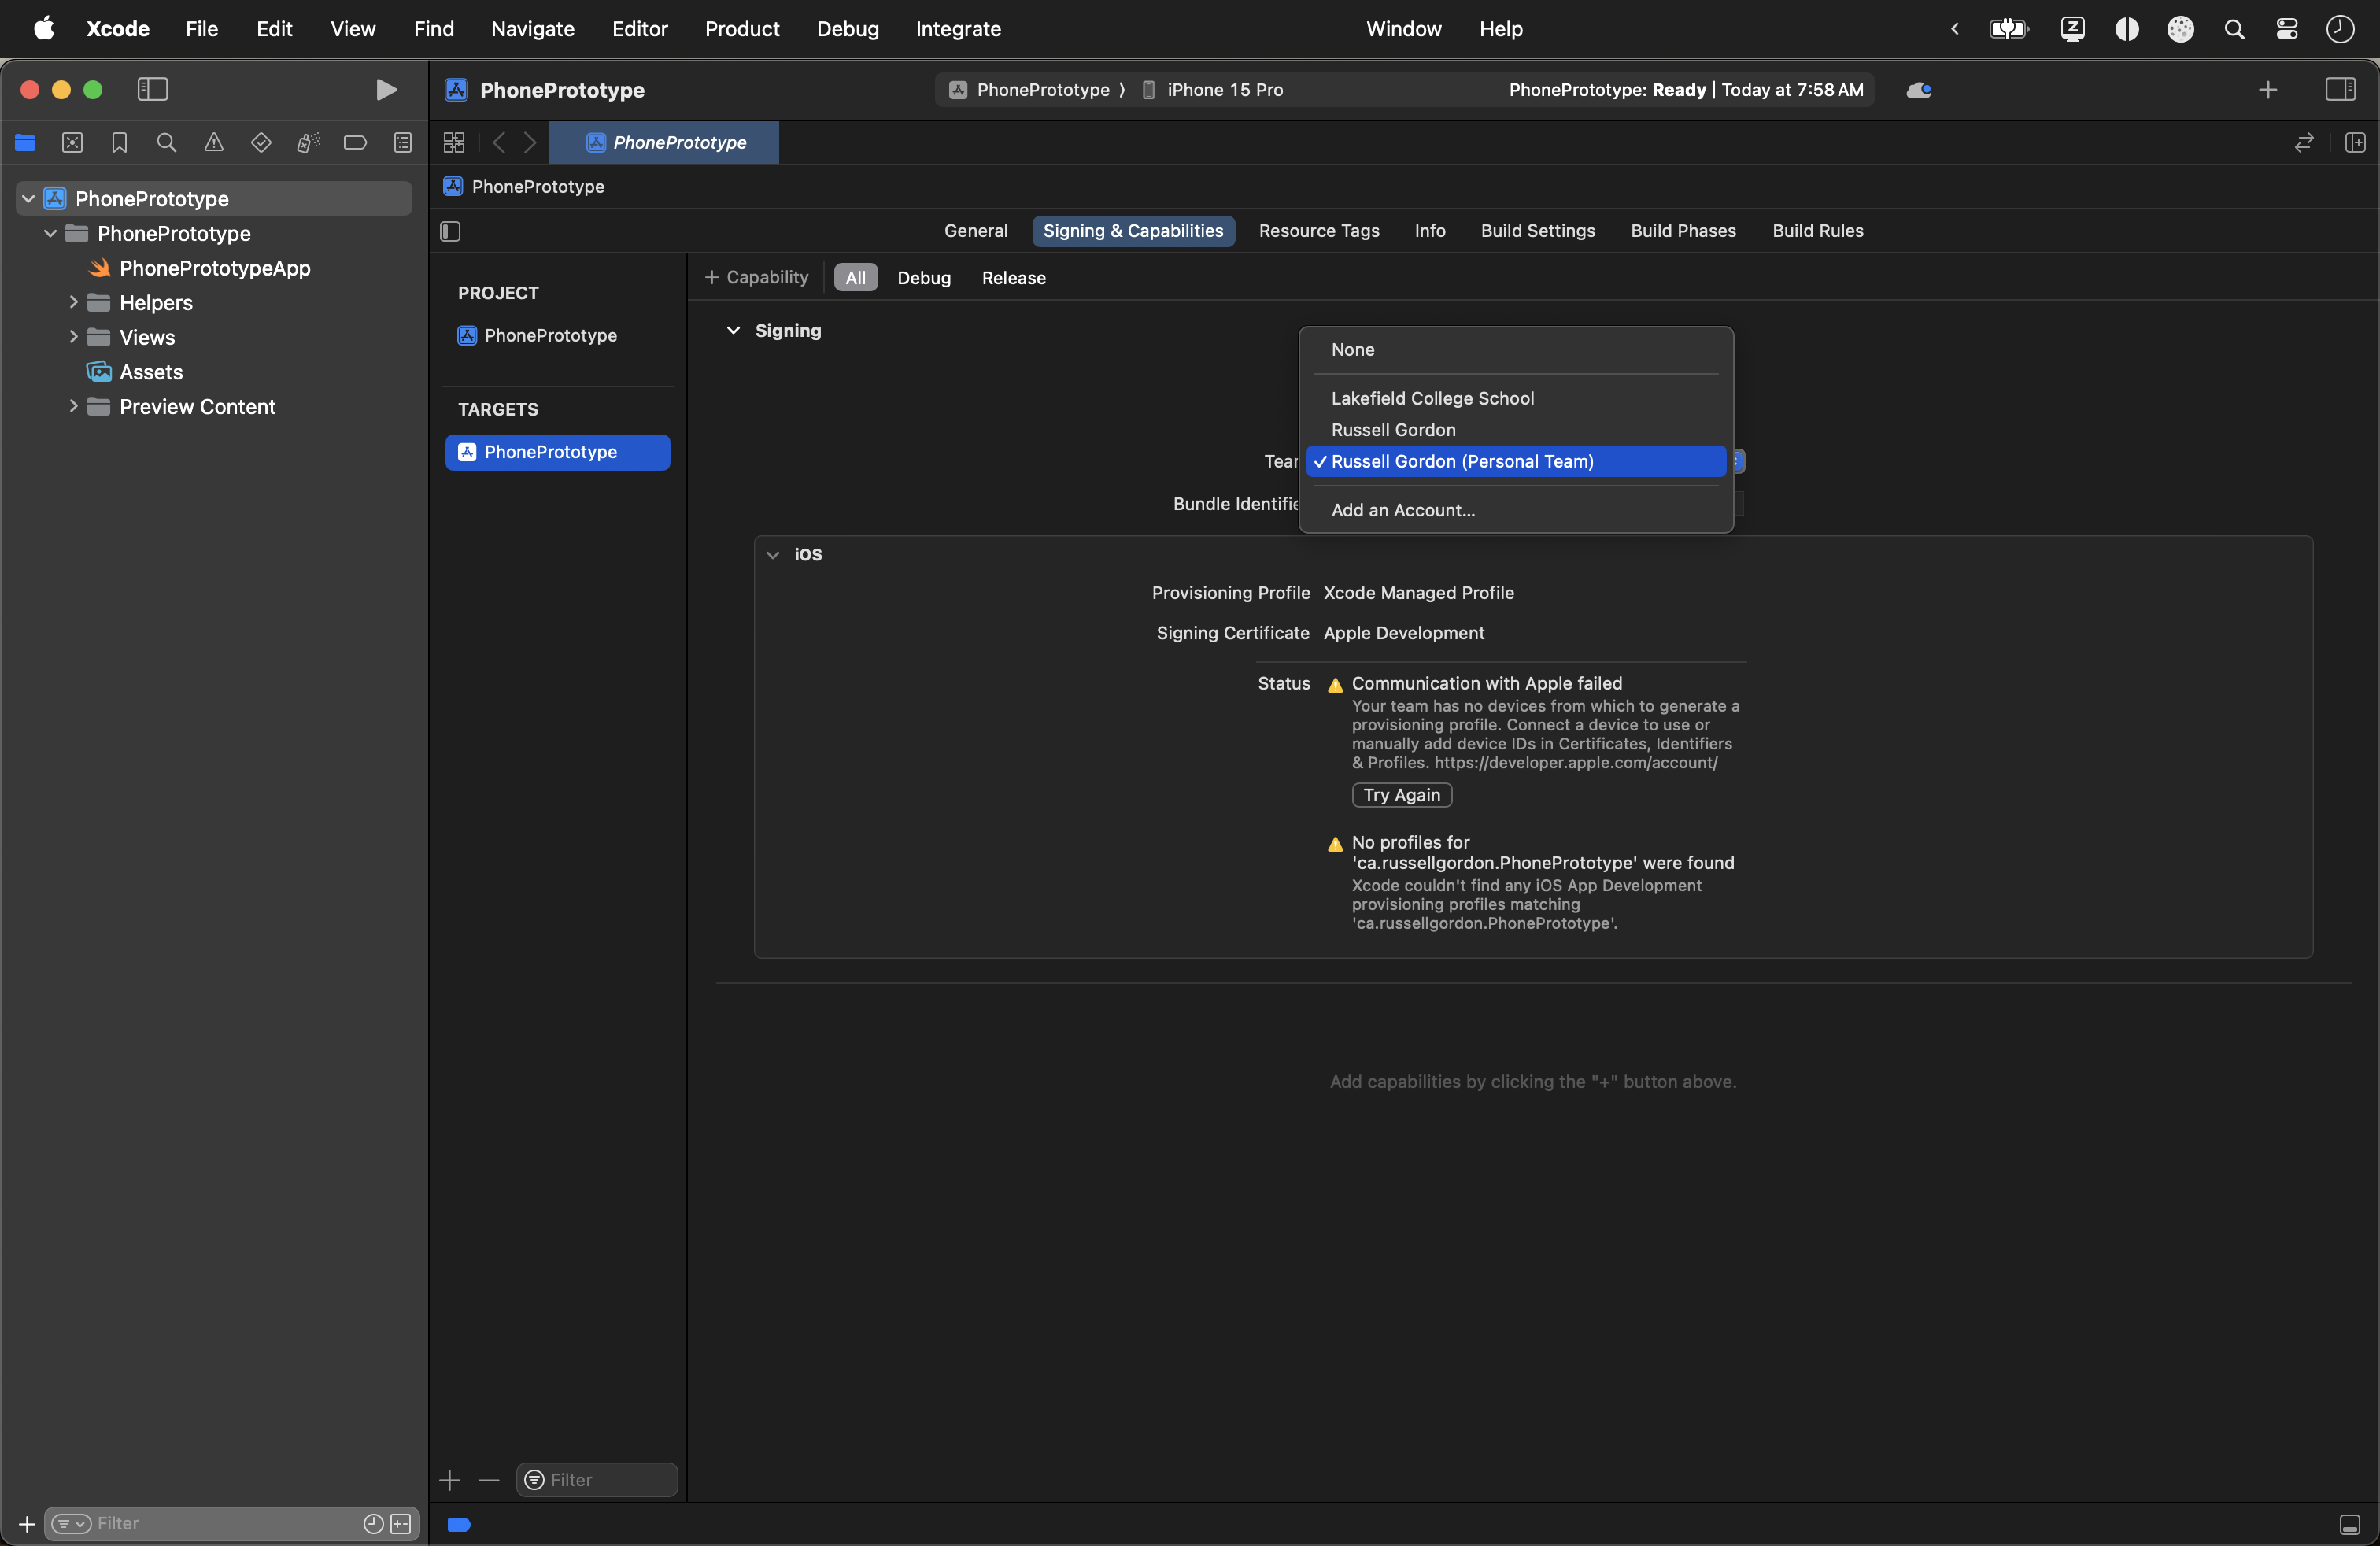
Task: Click the add editor split icon
Action: 2355,143
